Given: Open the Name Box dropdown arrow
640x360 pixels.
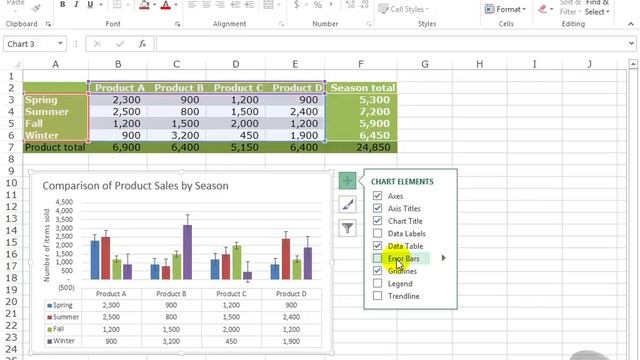Looking at the screenshot, I should point(60,44).
